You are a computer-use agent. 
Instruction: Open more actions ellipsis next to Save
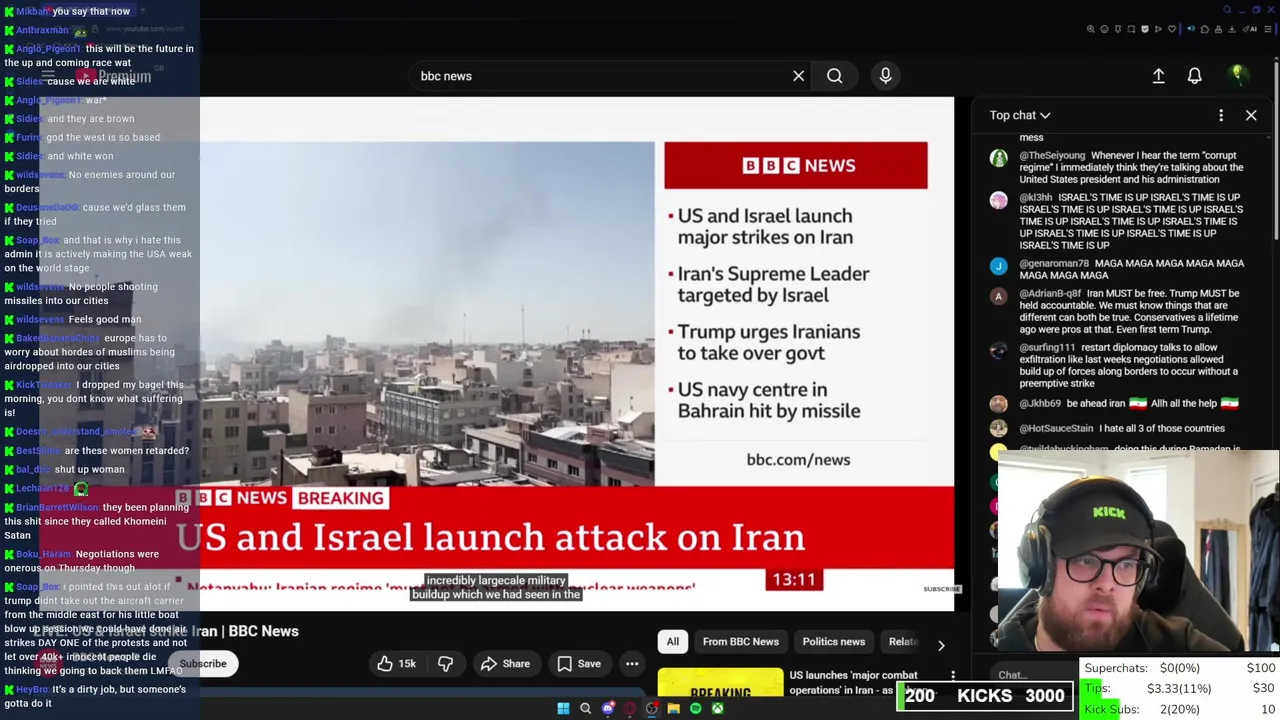point(632,663)
